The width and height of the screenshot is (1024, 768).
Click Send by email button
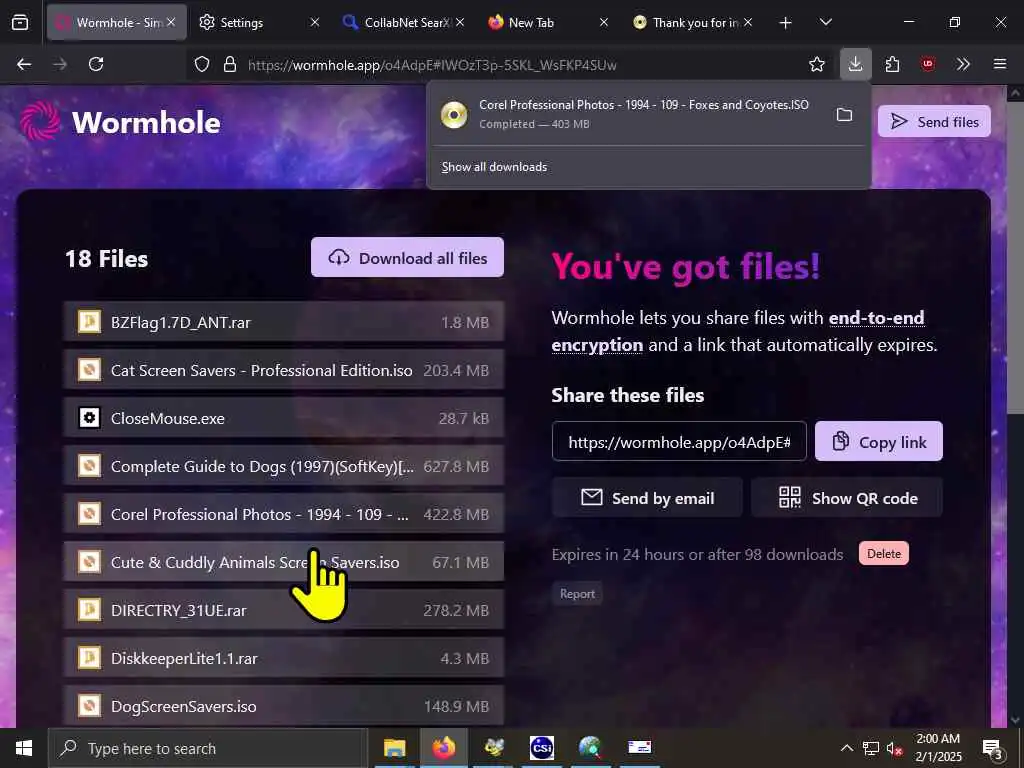coord(647,498)
